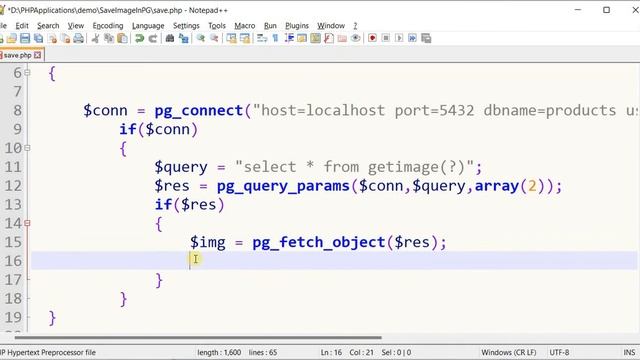Click the Zoom In magnifier icon
This screenshot has width=640, height=360.
click(x=200, y=38)
